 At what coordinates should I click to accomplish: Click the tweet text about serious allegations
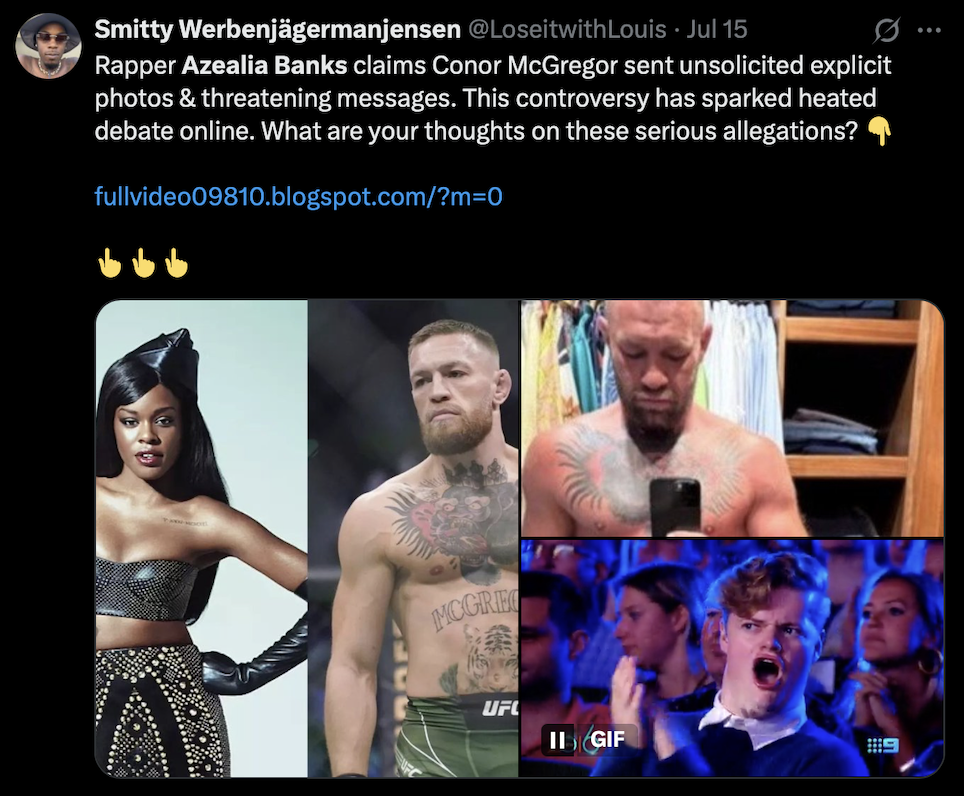492,98
